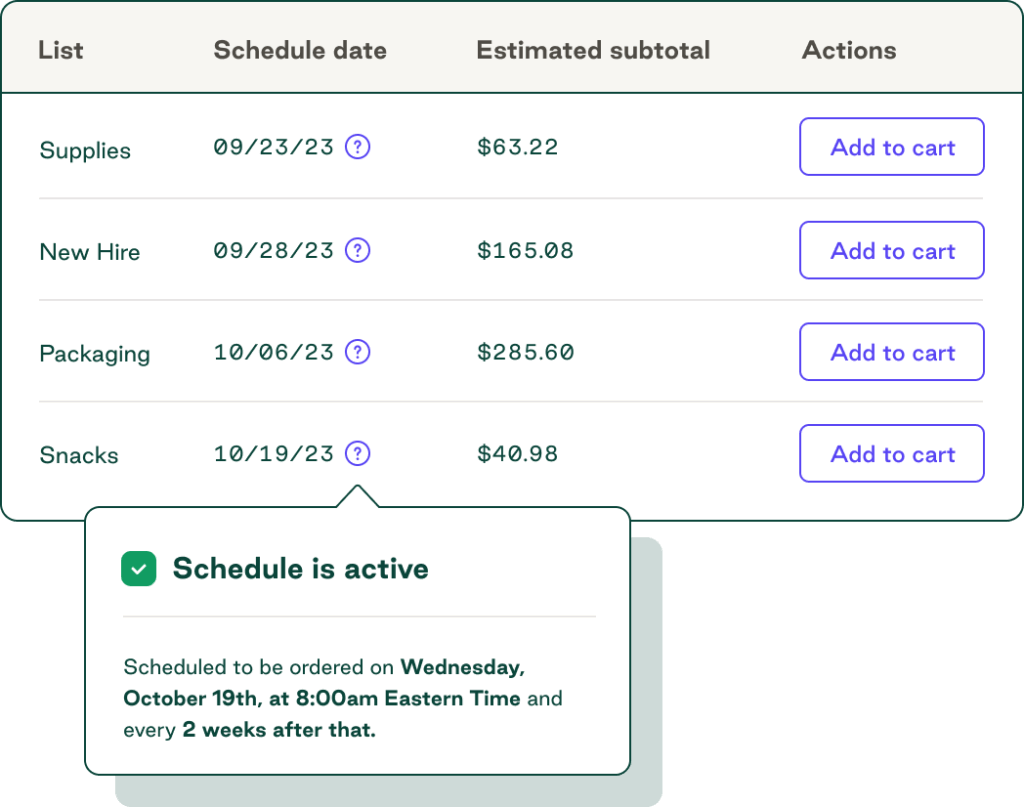Open the Supplies list

click(x=84, y=151)
